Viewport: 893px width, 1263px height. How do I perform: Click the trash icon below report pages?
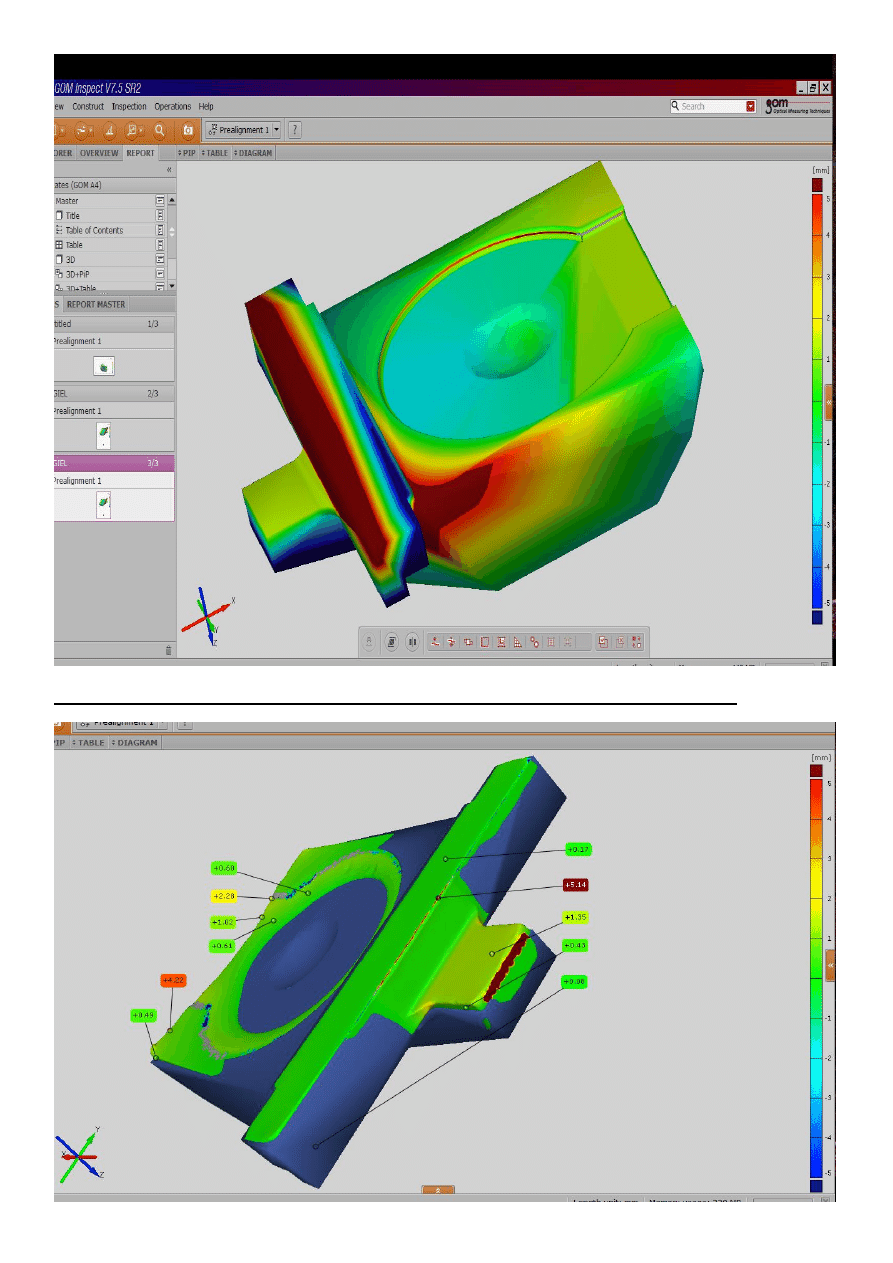pos(168,650)
